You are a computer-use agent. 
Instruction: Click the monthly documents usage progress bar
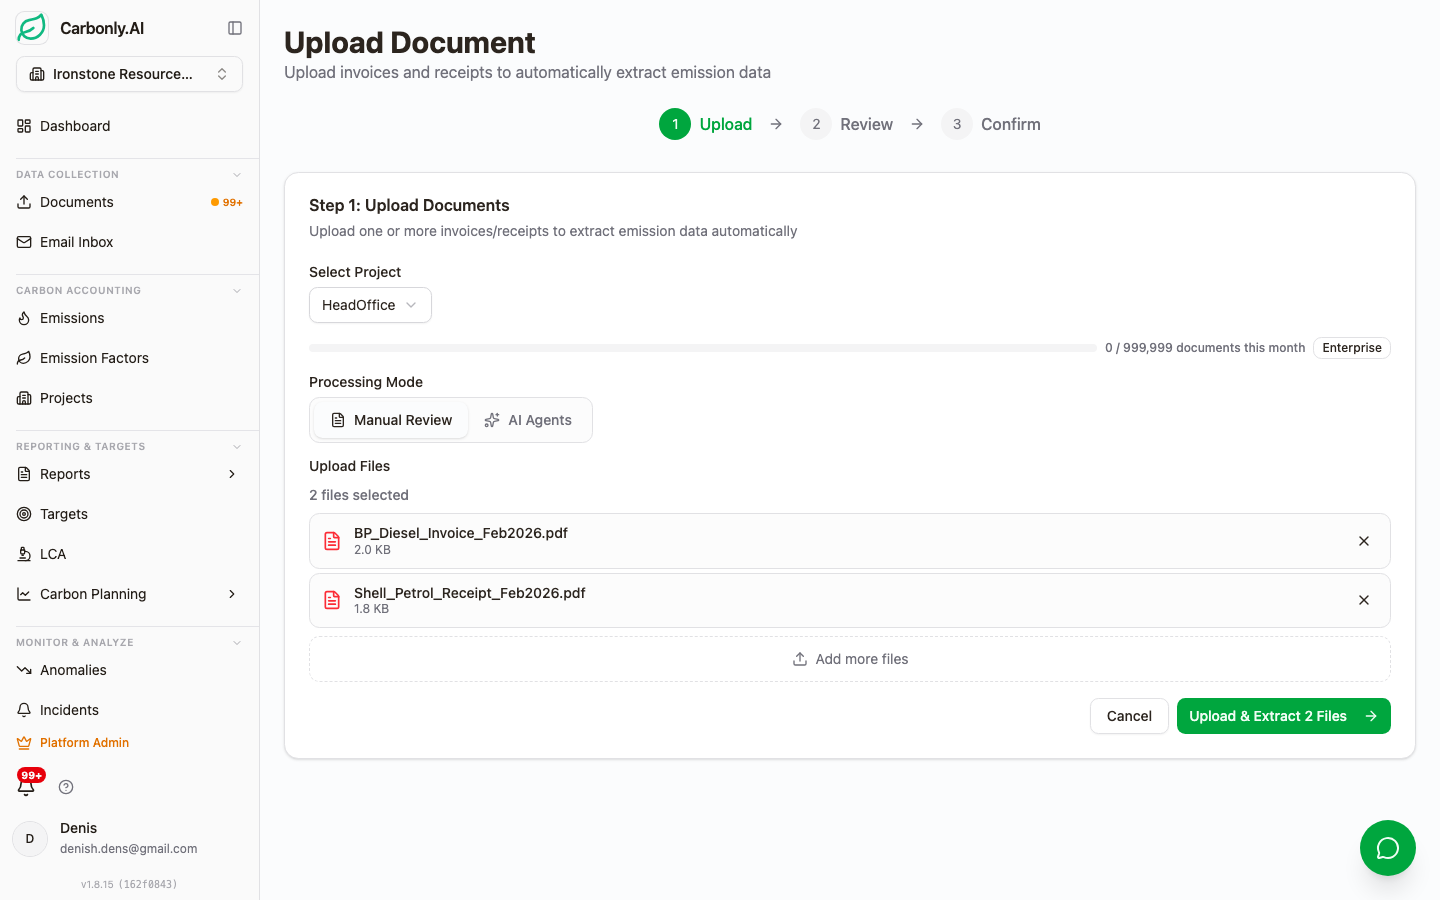[x=703, y=348]
